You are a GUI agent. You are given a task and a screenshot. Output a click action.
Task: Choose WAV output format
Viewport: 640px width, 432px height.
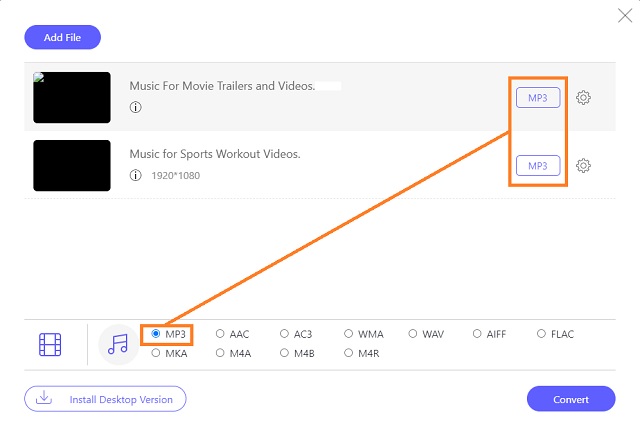(x=413, y=334)
